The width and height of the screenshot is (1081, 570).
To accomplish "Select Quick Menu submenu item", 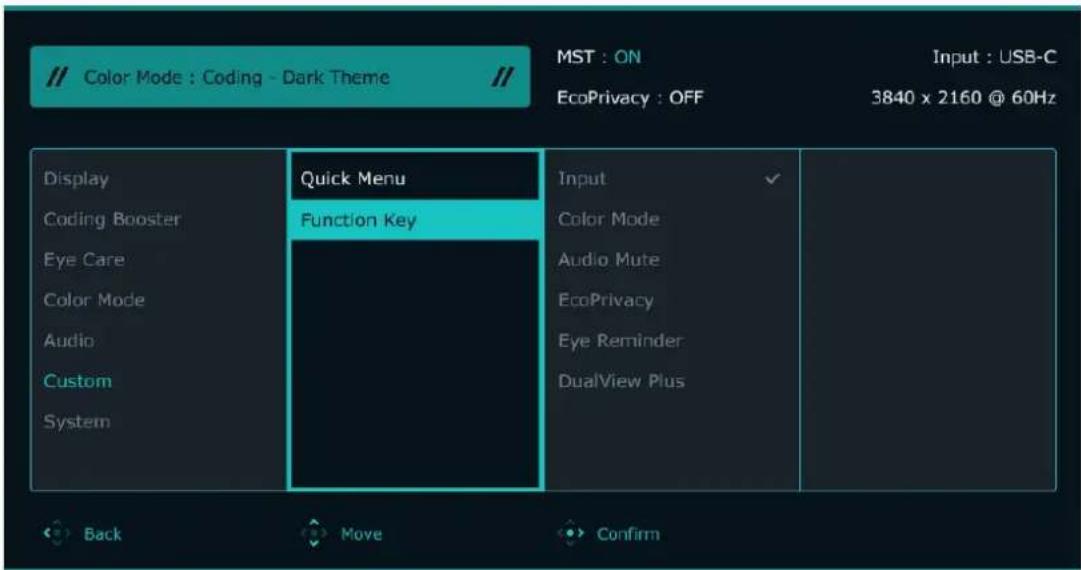I will click(414, 179).
